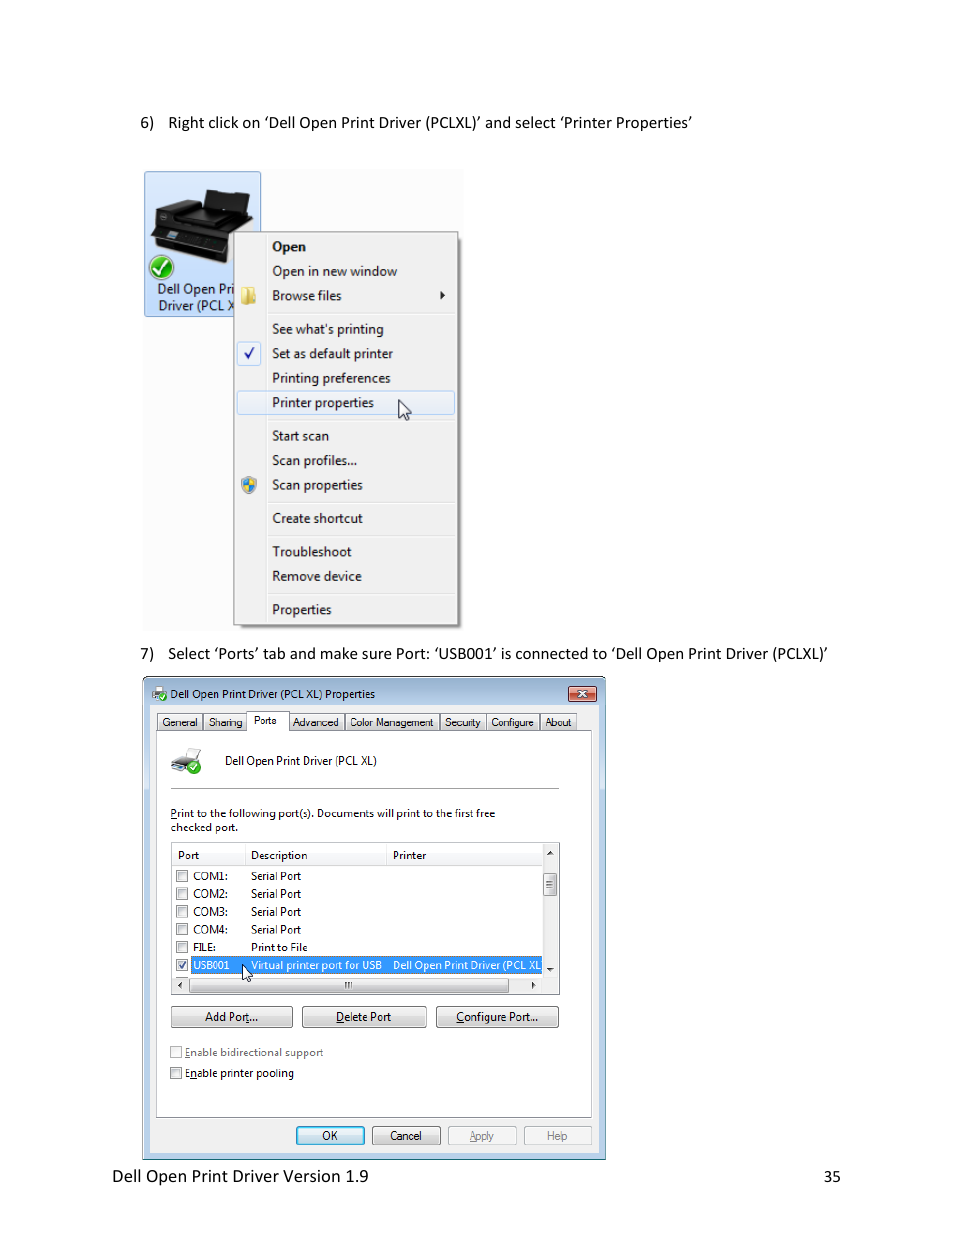The width and height of the screenshot is (954, 1235).
Task: Switch to the General tab
Action: coord(180,722)
